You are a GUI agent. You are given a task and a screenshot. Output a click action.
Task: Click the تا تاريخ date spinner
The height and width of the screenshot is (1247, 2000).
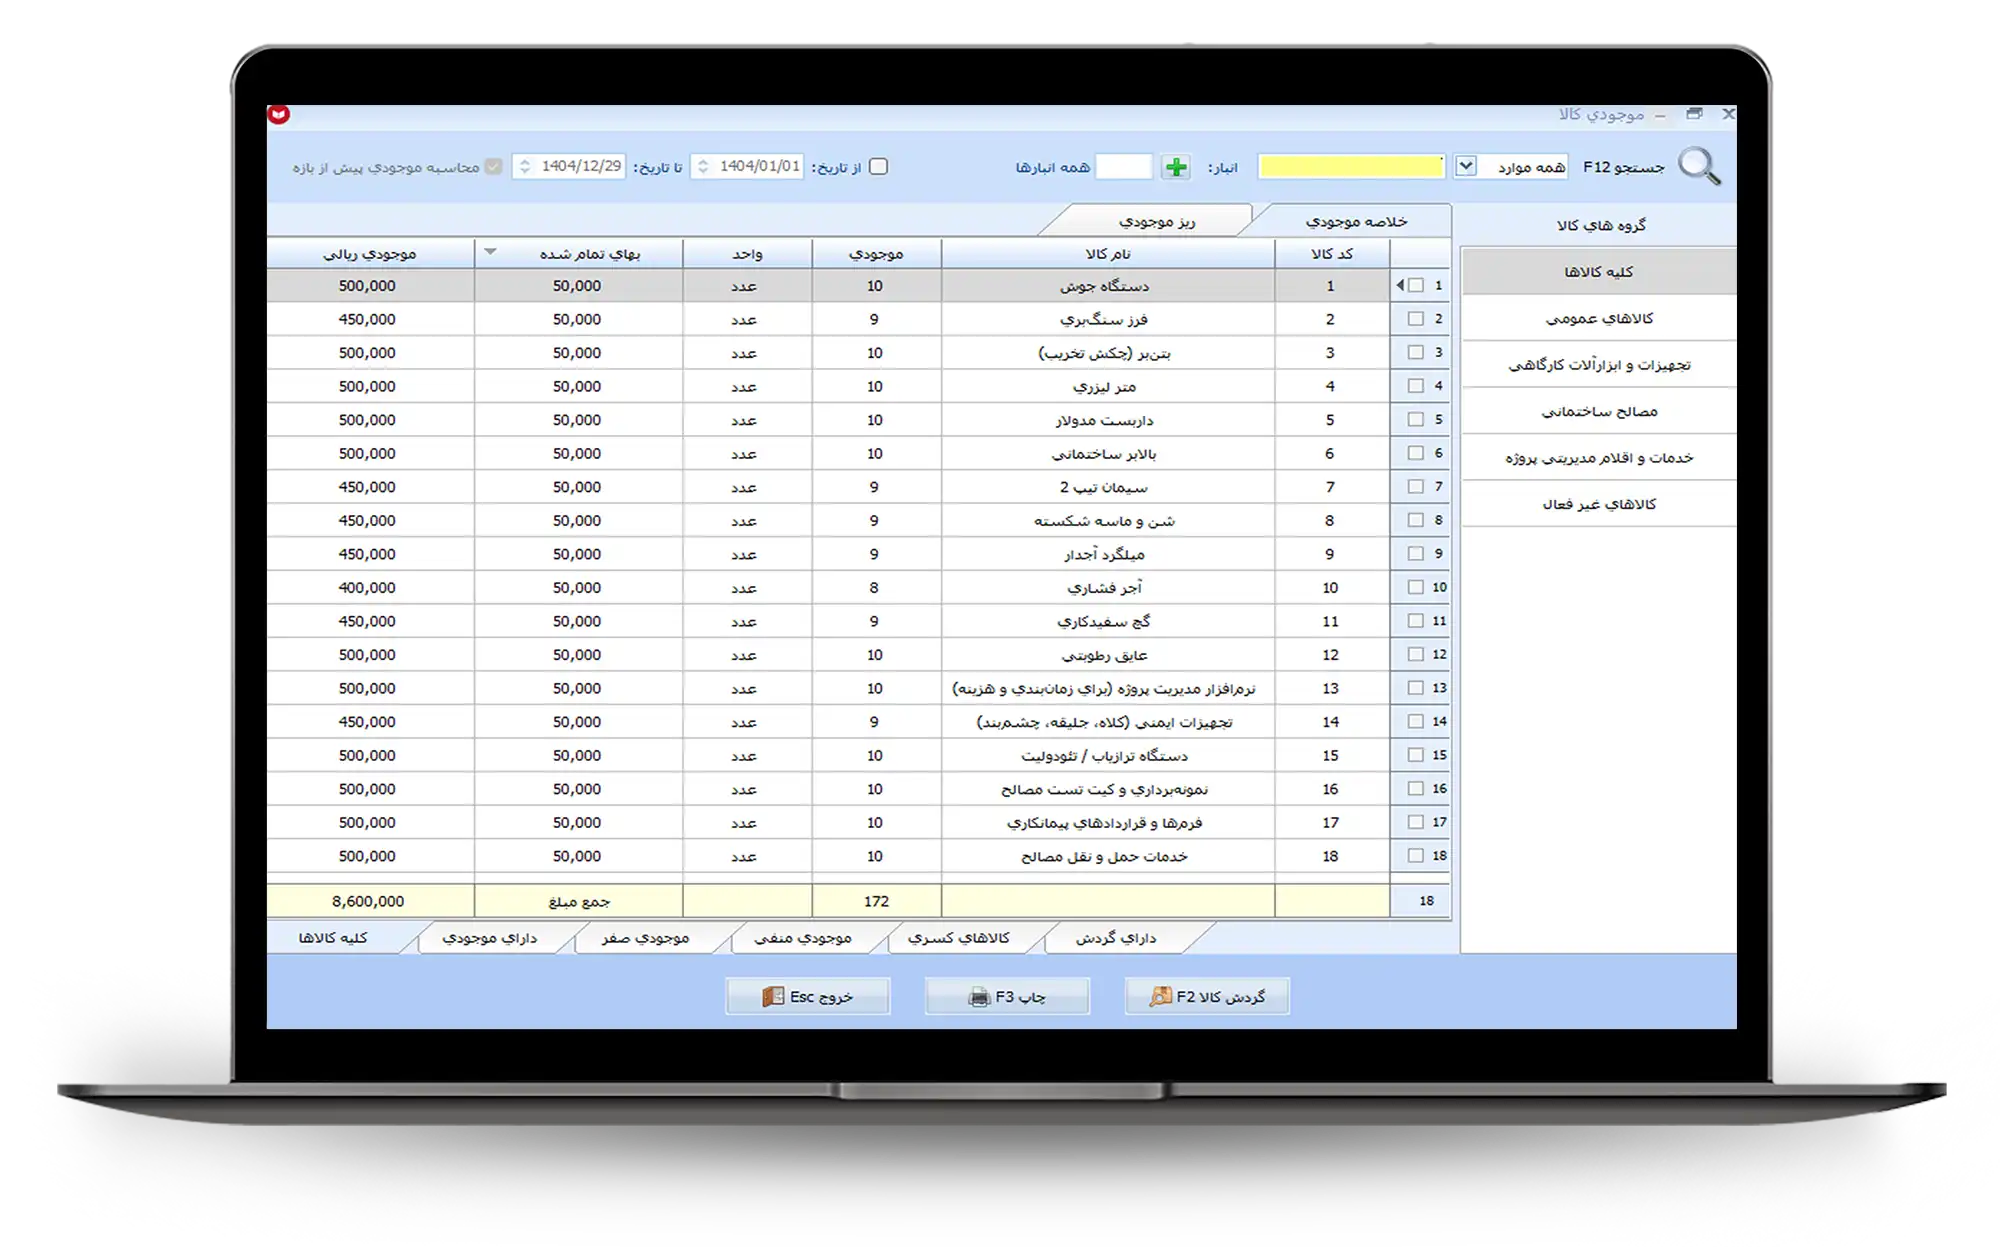pyautogui.click(x=524, y=166)
